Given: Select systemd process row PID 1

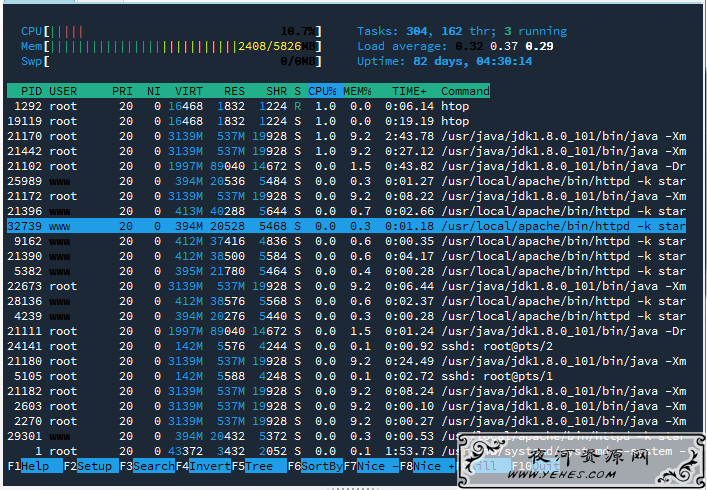Looking at the screenshot, I should click(x=346, y=451).
